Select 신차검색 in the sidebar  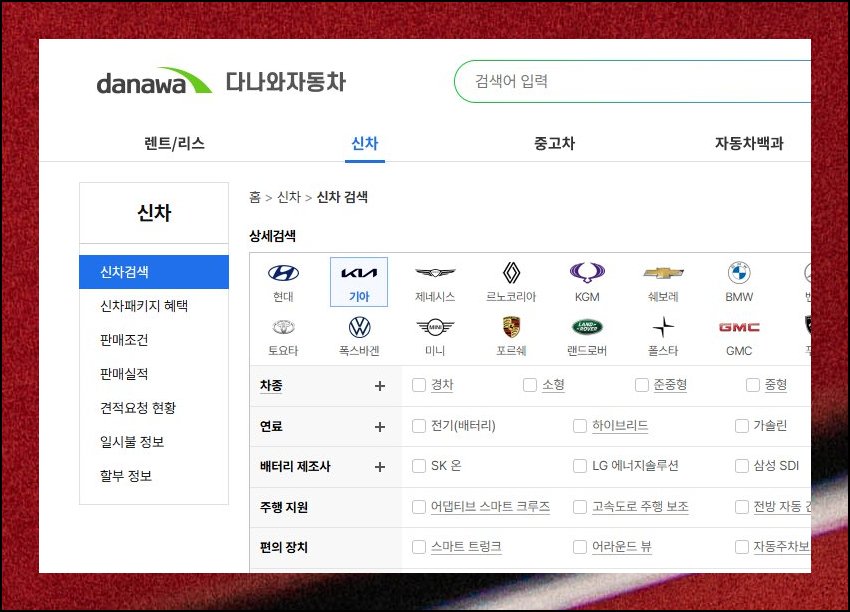tap(154, 272)
